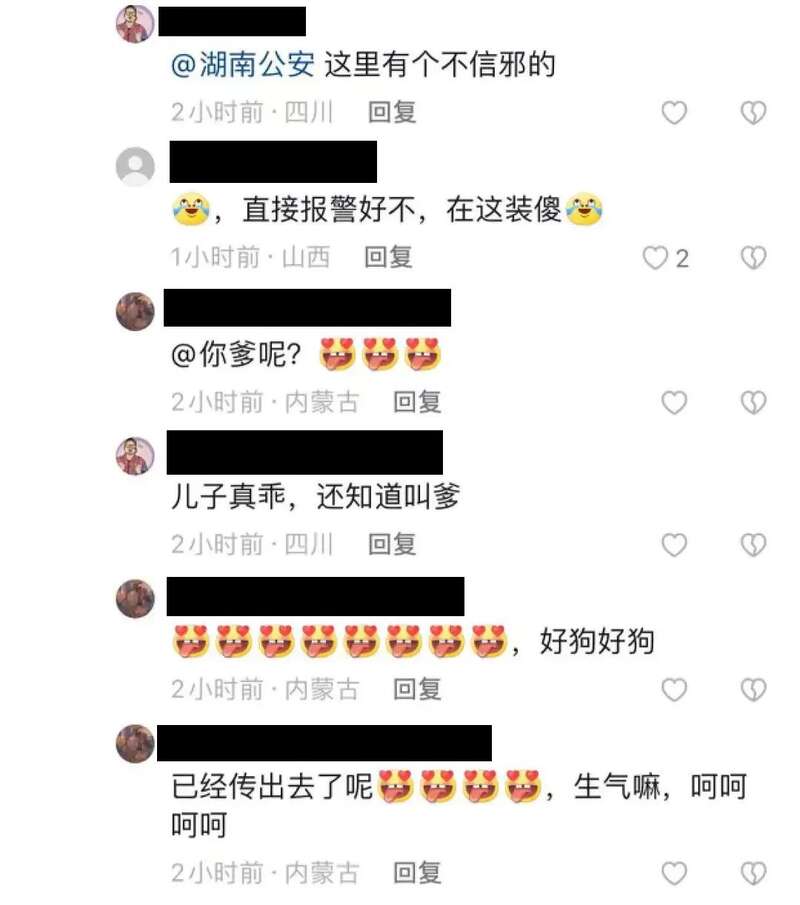Like the '儿子真乖，还知道叫爹' comment
The height and width of the screenshot is (905, 800).
pyautogui.click(x=674, y=545)
